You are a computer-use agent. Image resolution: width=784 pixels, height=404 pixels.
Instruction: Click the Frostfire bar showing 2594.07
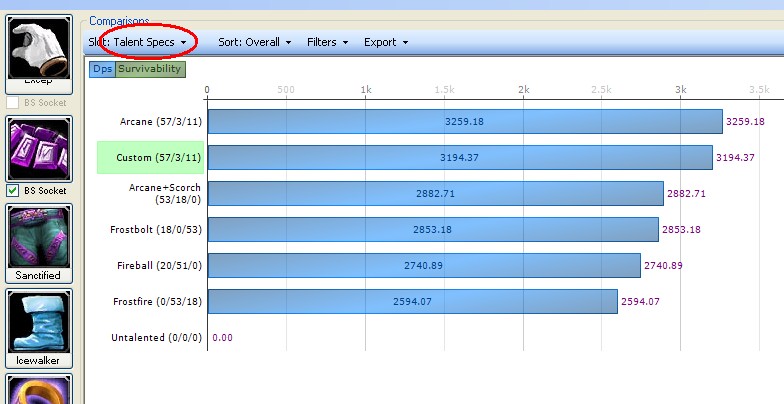click(x=412, y=302)
